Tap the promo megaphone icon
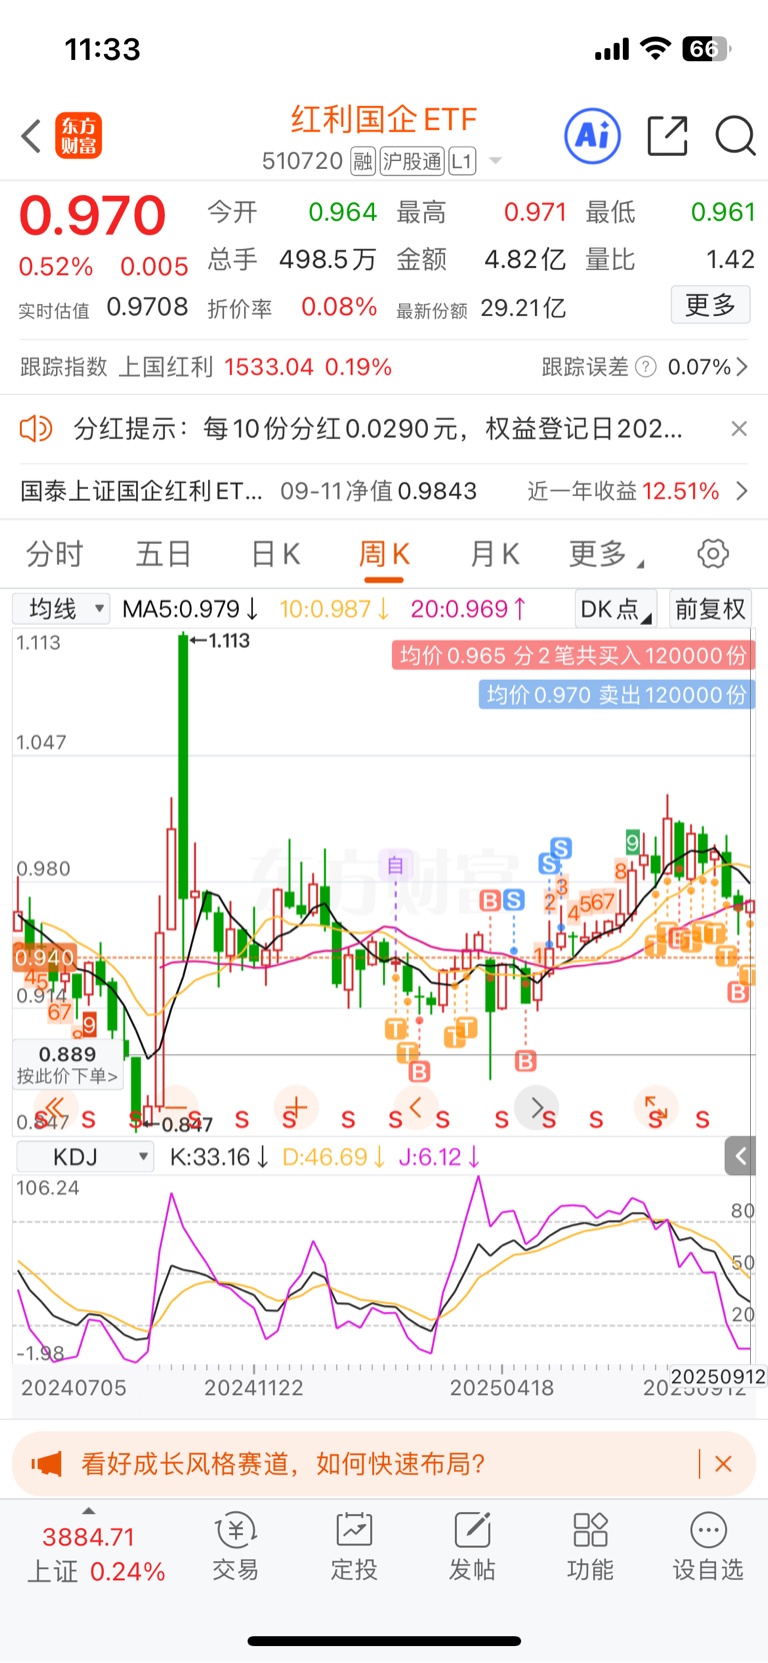The height and width of the screenshot is (1663, 768). pyautogui.click(x=46, y=1464)
